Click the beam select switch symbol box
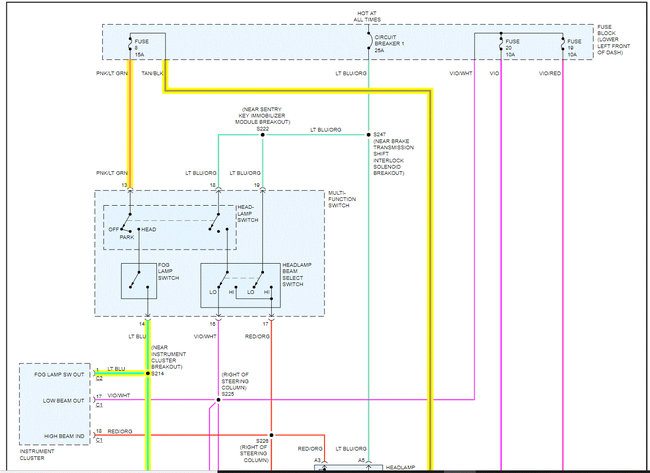 pos(240,285)
